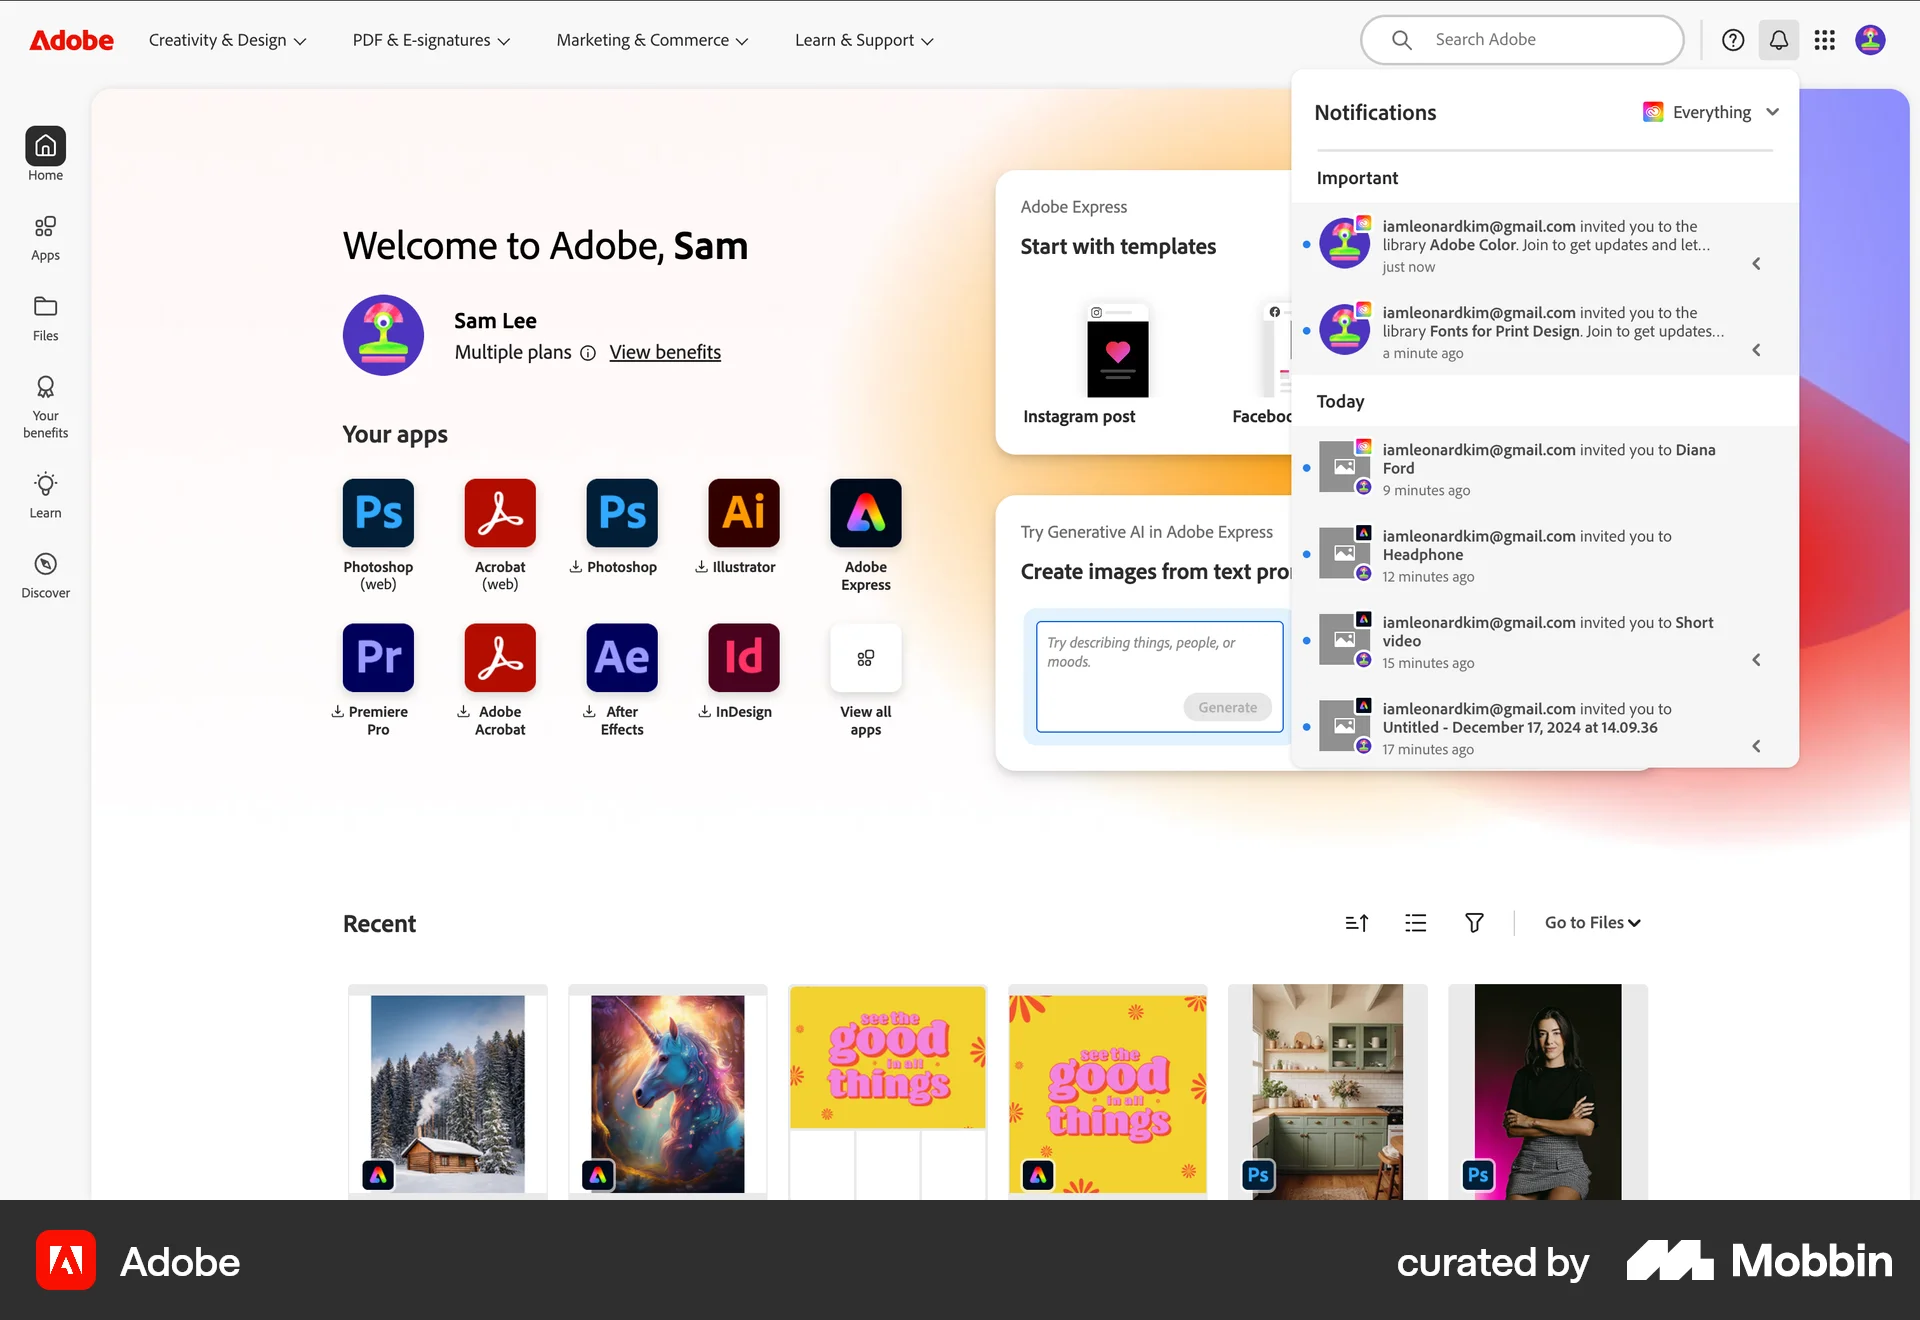1920x1320 pixels.
Task: Open the Go to Files dropdown
Action: [1591, 922]
